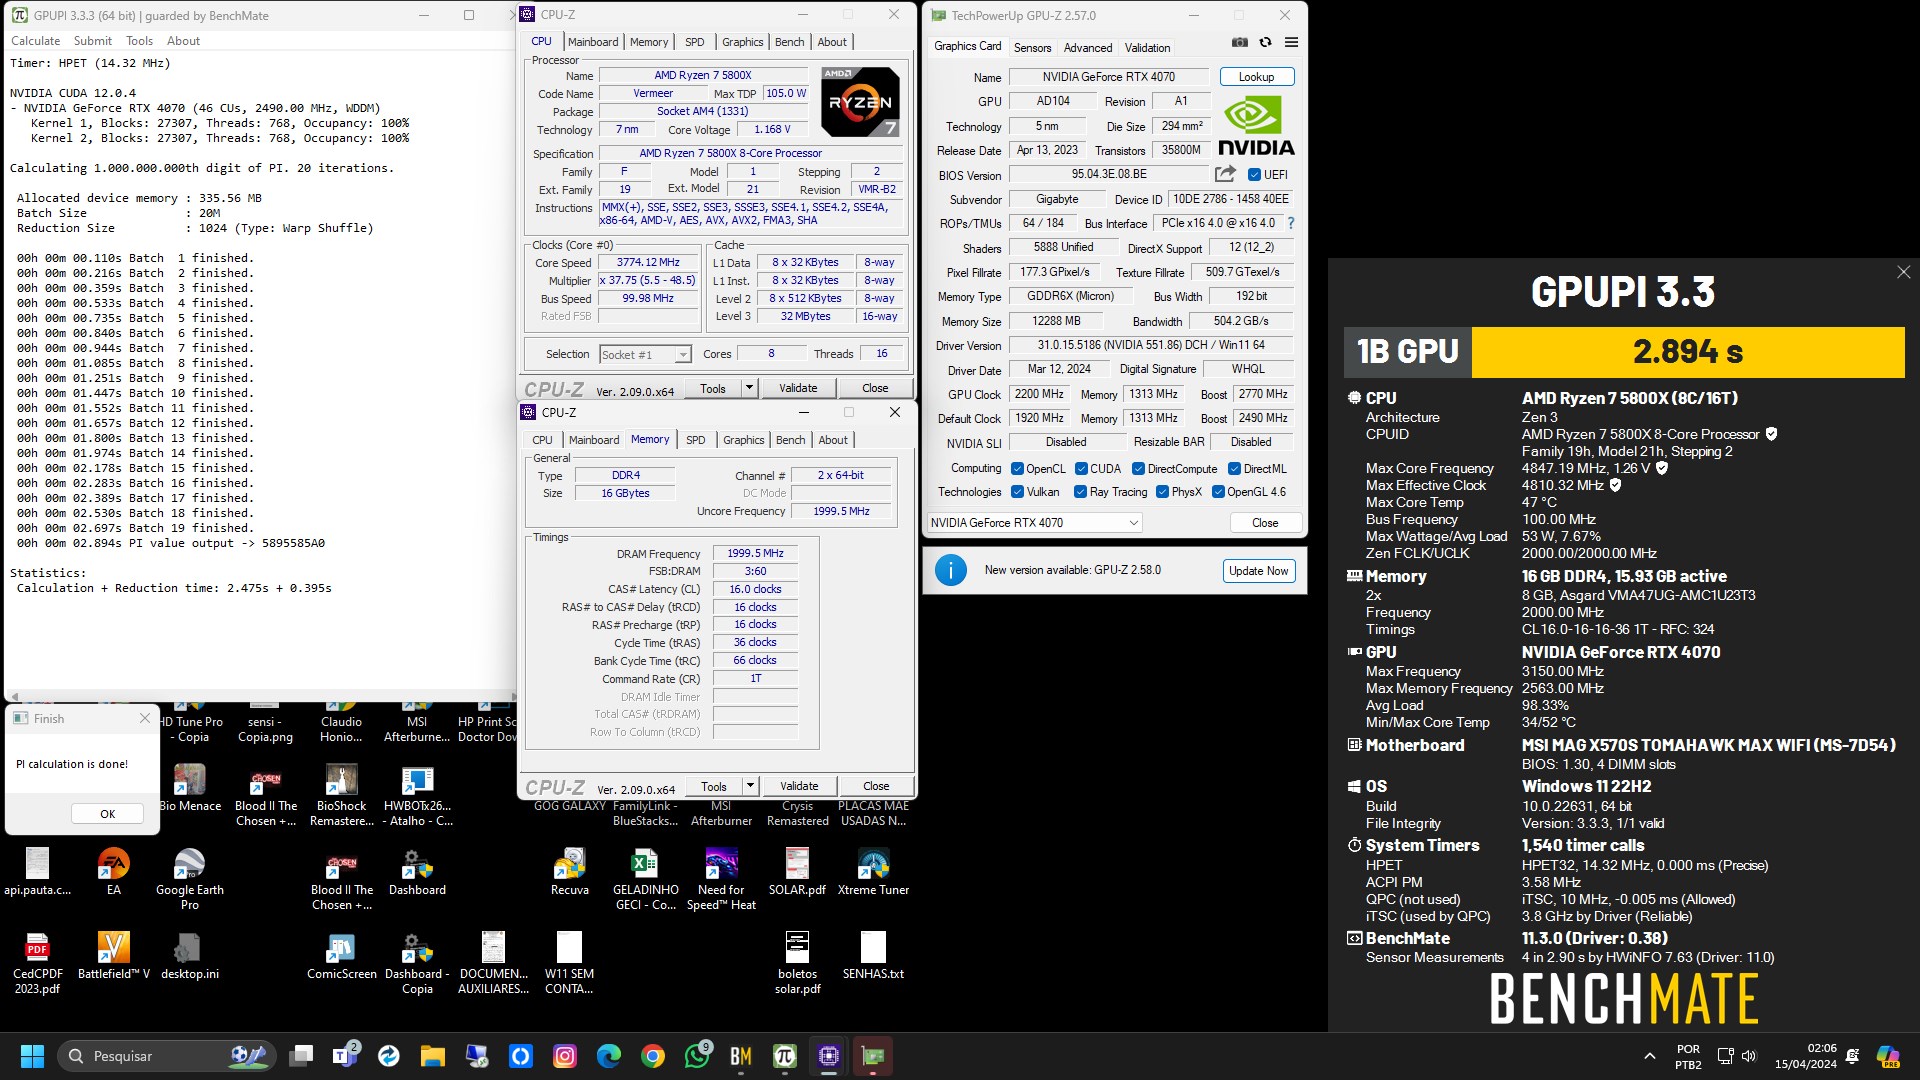Open the Submit menu in GPUPI

click(x=92, y=41)
